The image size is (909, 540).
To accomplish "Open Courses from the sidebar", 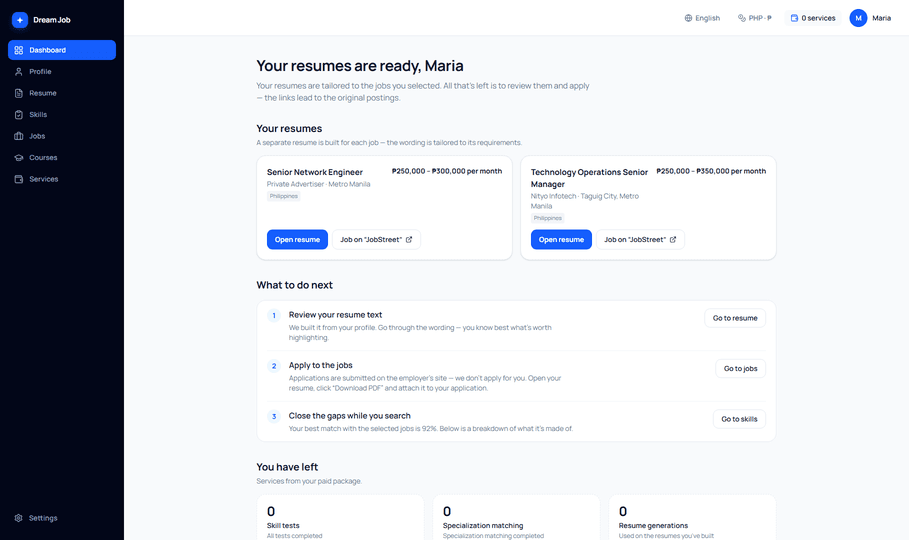I will coord(62,157).
